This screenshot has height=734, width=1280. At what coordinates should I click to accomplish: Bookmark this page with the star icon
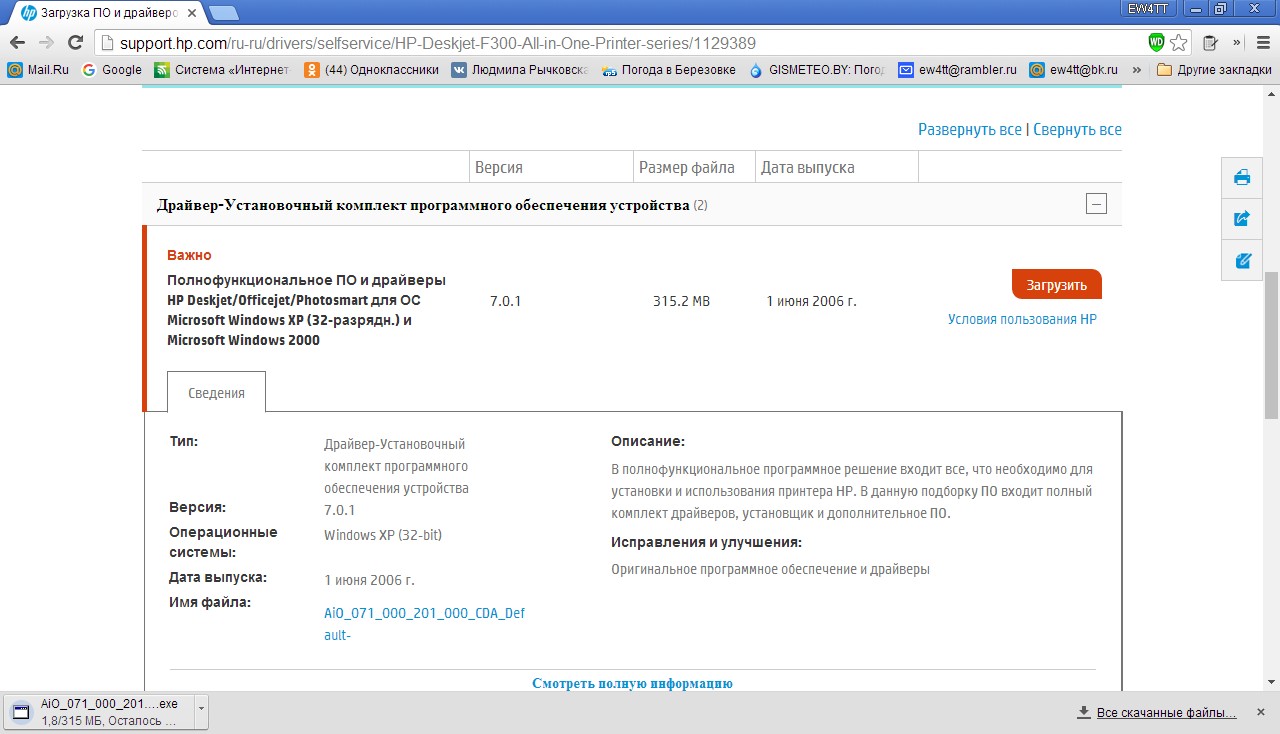click(x=1180, y=43)
